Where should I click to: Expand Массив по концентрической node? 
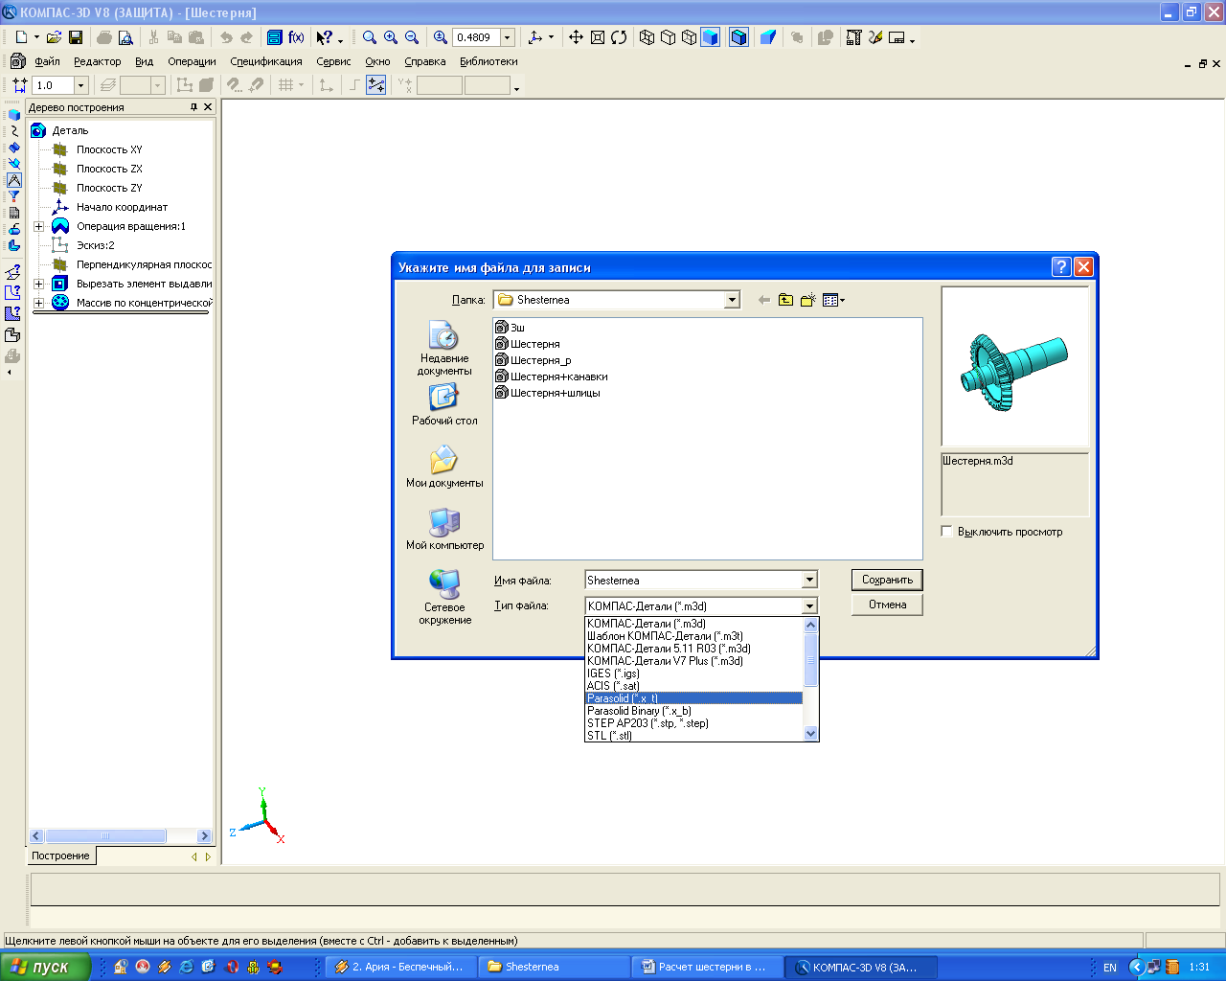coord(39,303)
